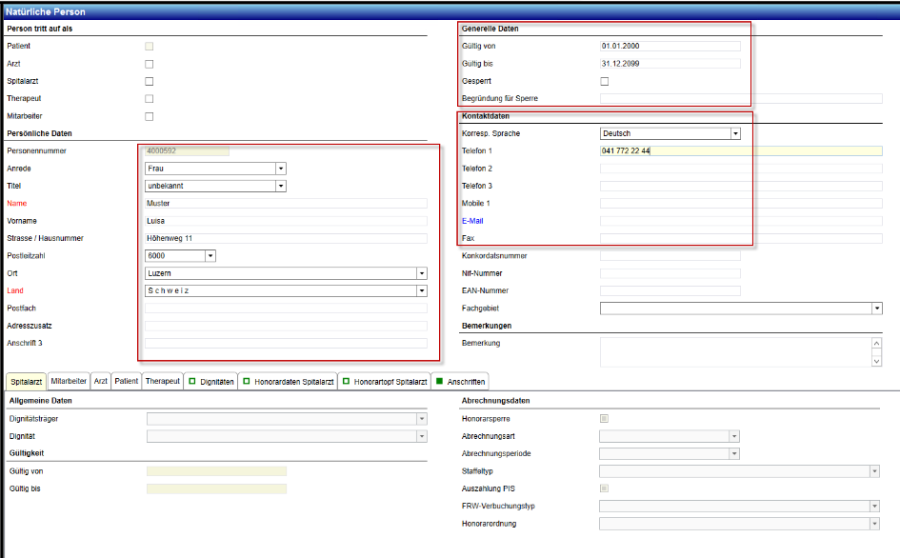Expand the Fachgebiet dropdown
The width and height of the screenshot is (900, 558).
click(877, 309)
